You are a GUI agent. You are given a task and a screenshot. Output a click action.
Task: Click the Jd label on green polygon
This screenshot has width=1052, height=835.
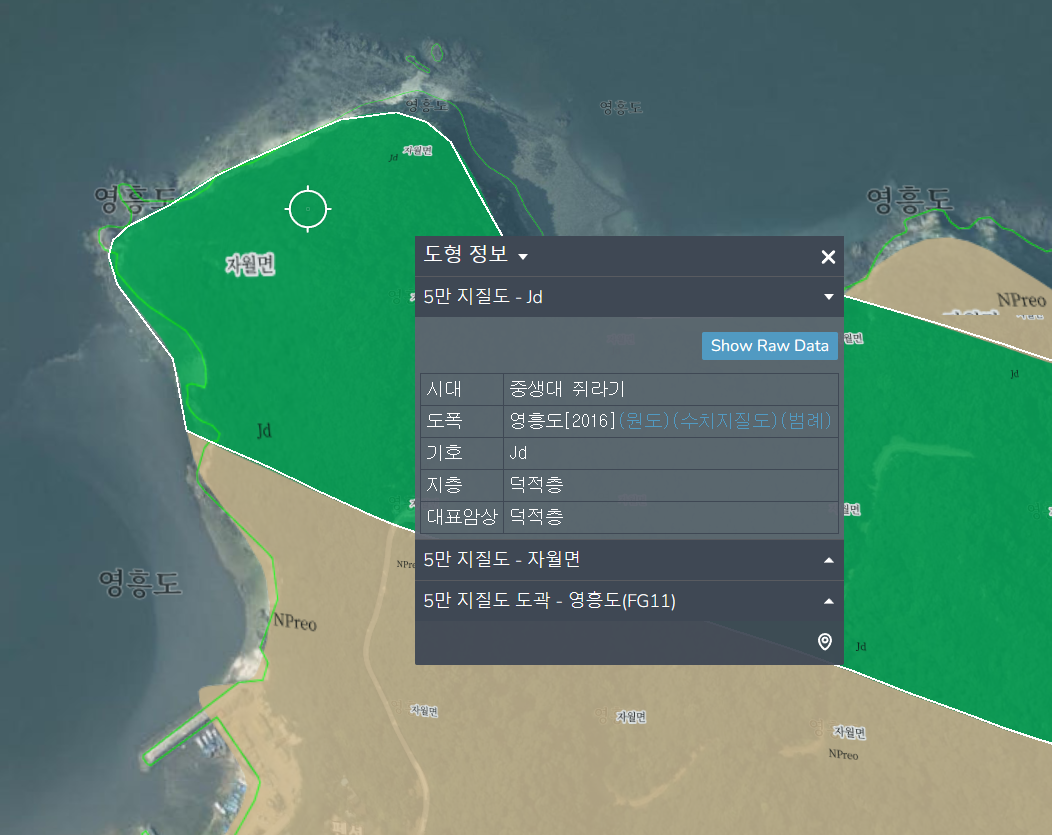pos(264,431)
